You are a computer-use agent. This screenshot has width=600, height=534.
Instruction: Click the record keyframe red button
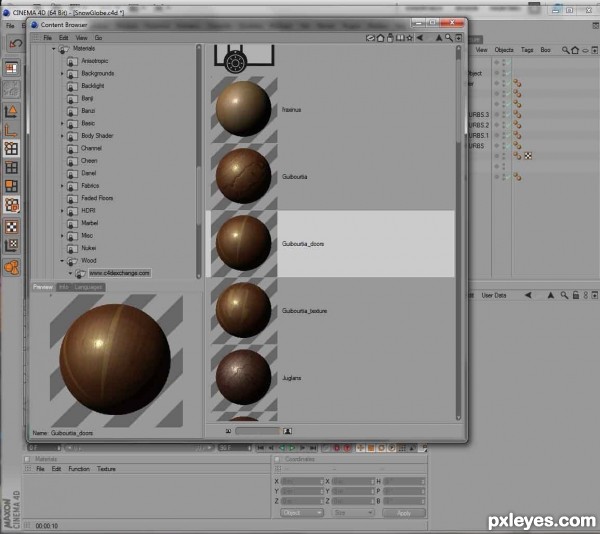tap(337, 448)
